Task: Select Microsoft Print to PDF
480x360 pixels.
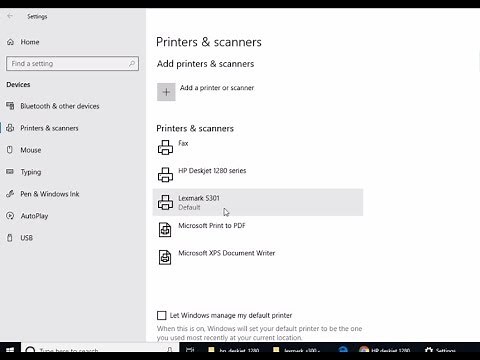Action: click(258, 230)
